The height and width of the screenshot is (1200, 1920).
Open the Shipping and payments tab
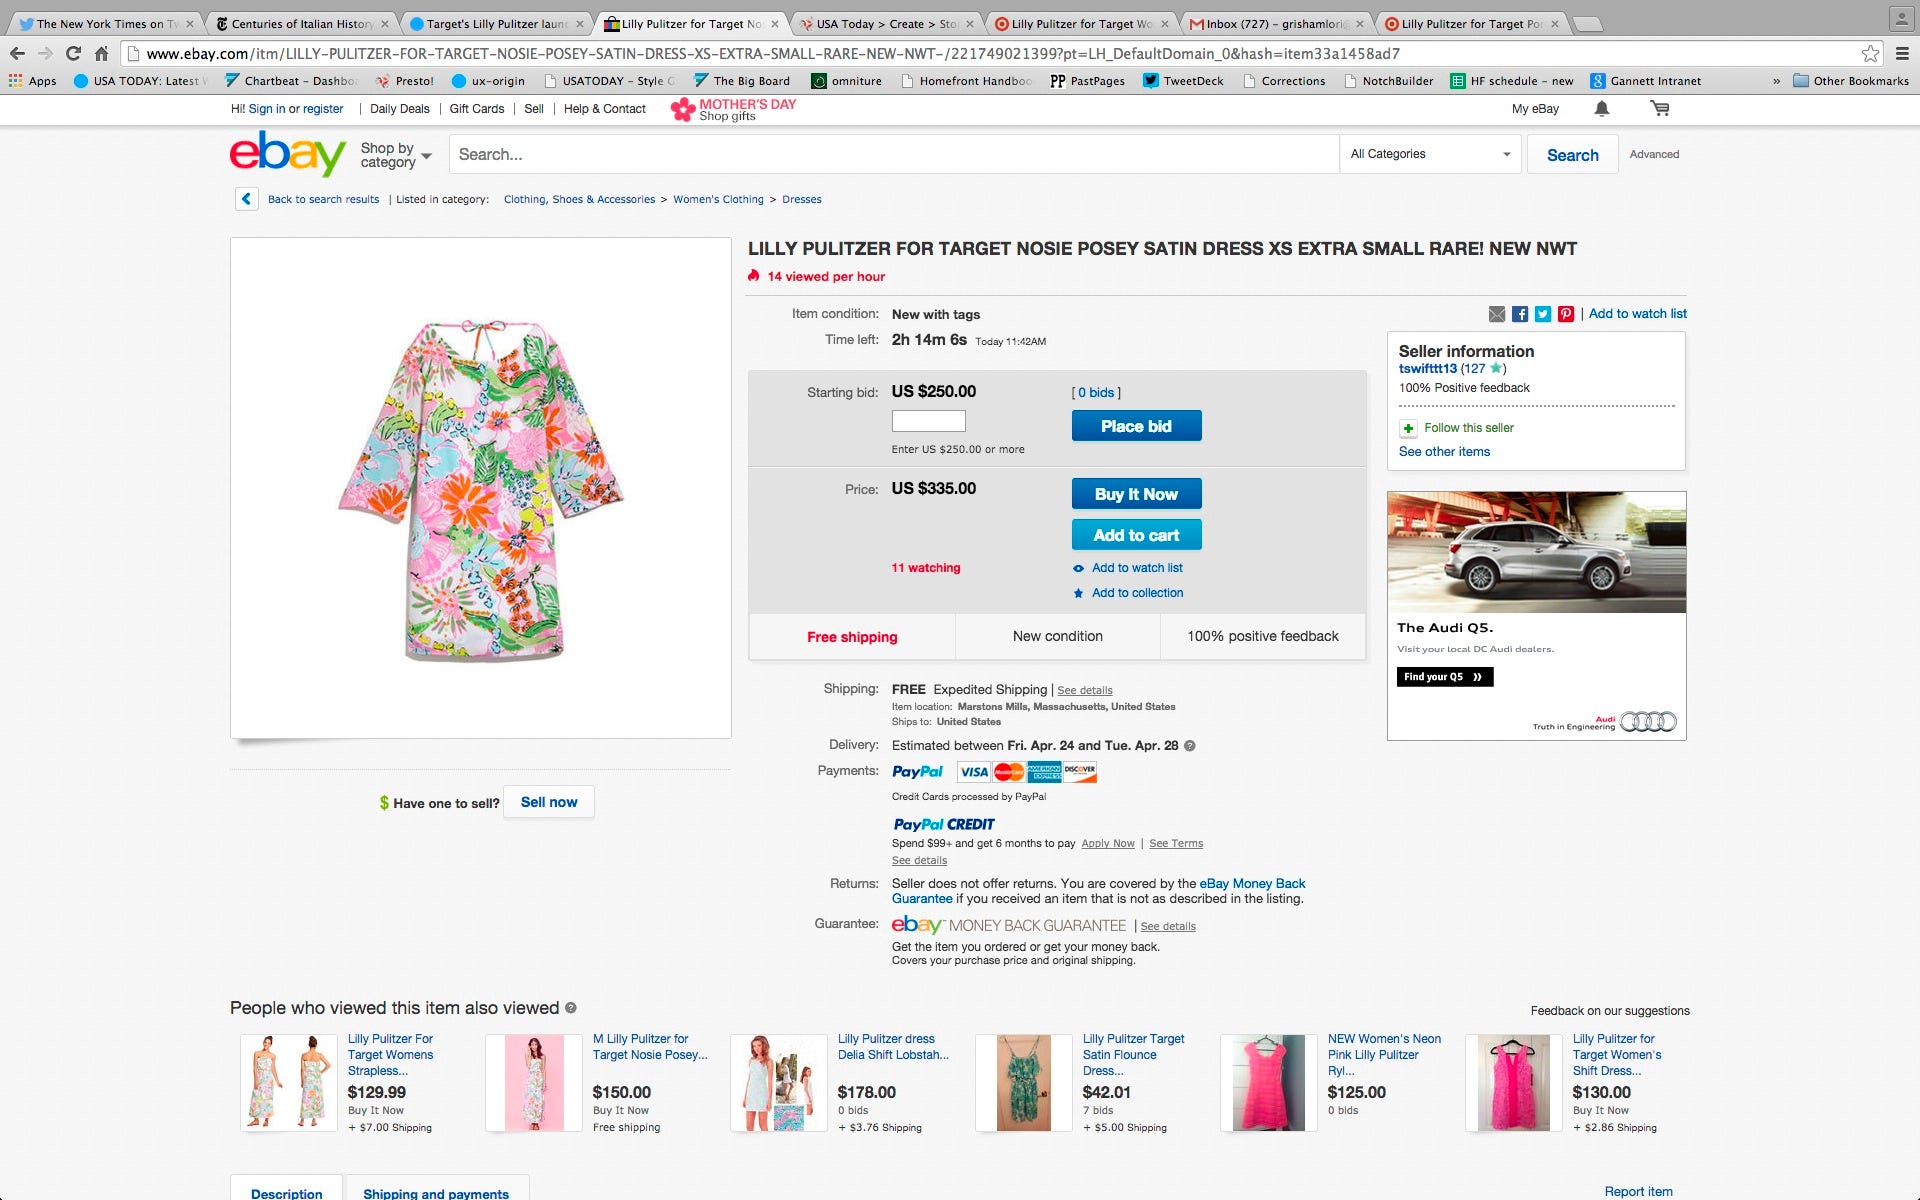[436, 1193]
